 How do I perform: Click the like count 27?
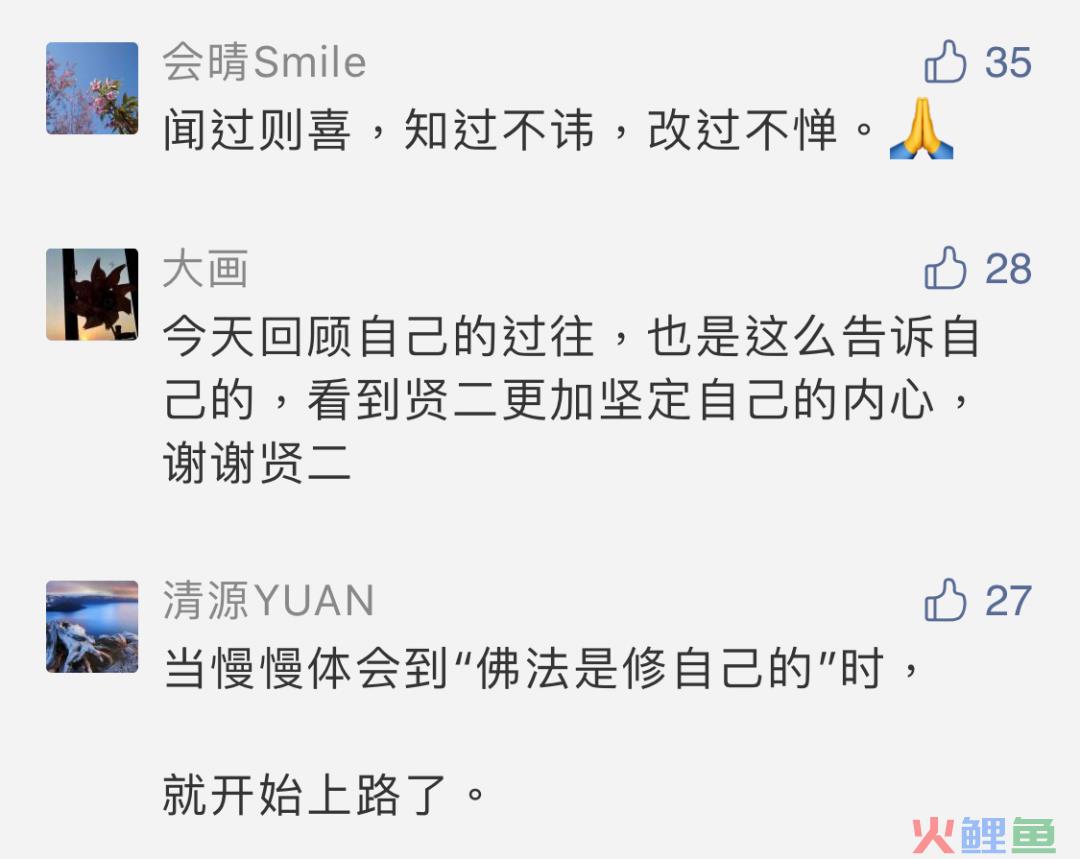tap(1008, 601)
